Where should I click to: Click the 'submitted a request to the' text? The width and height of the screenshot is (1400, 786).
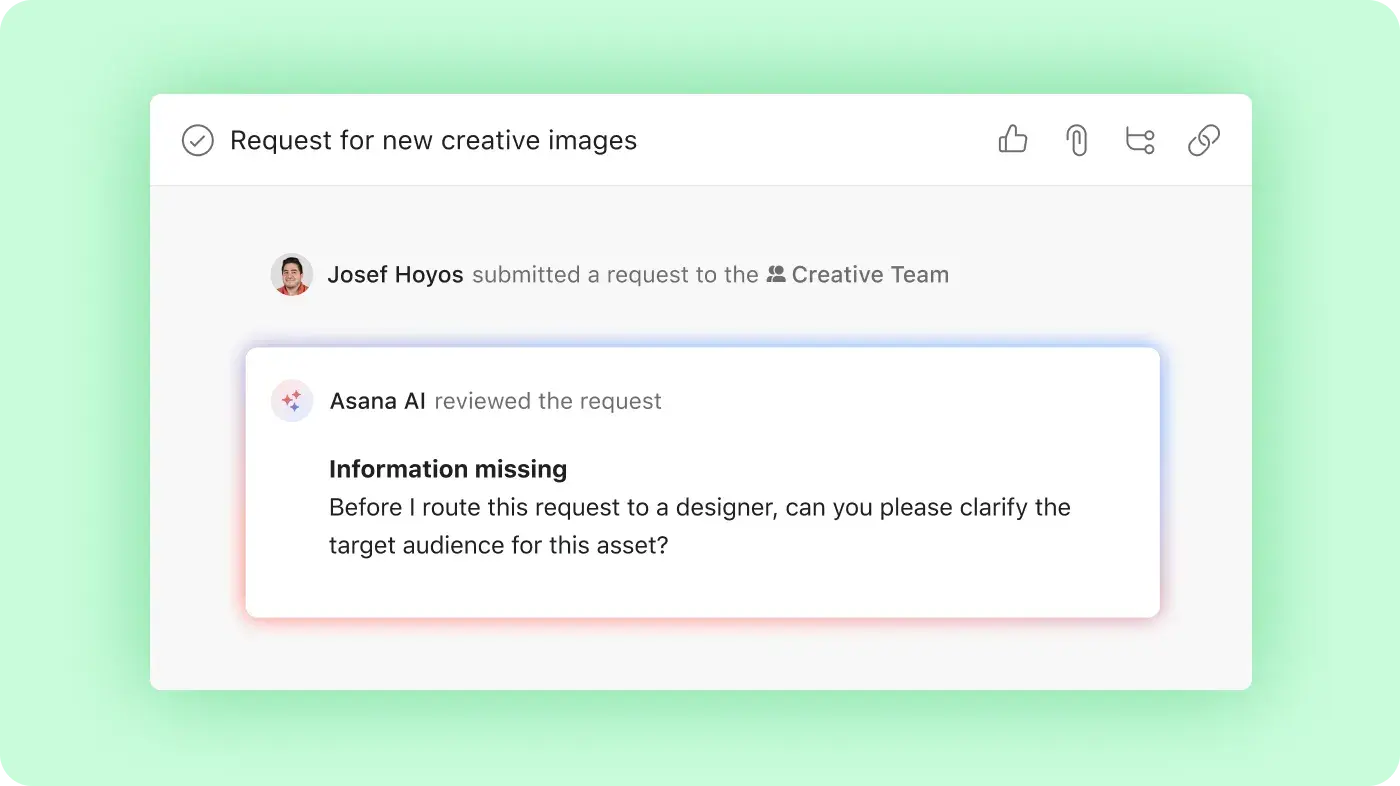615,275
